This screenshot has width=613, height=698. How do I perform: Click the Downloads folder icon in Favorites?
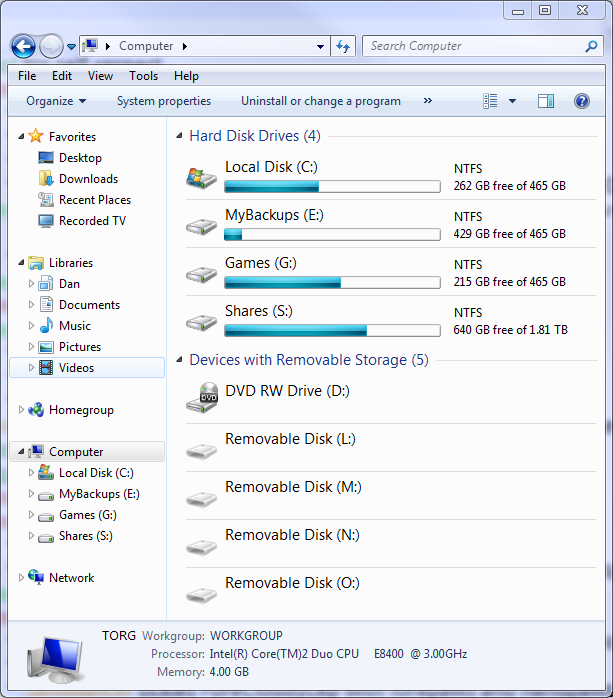click(46, 179)
